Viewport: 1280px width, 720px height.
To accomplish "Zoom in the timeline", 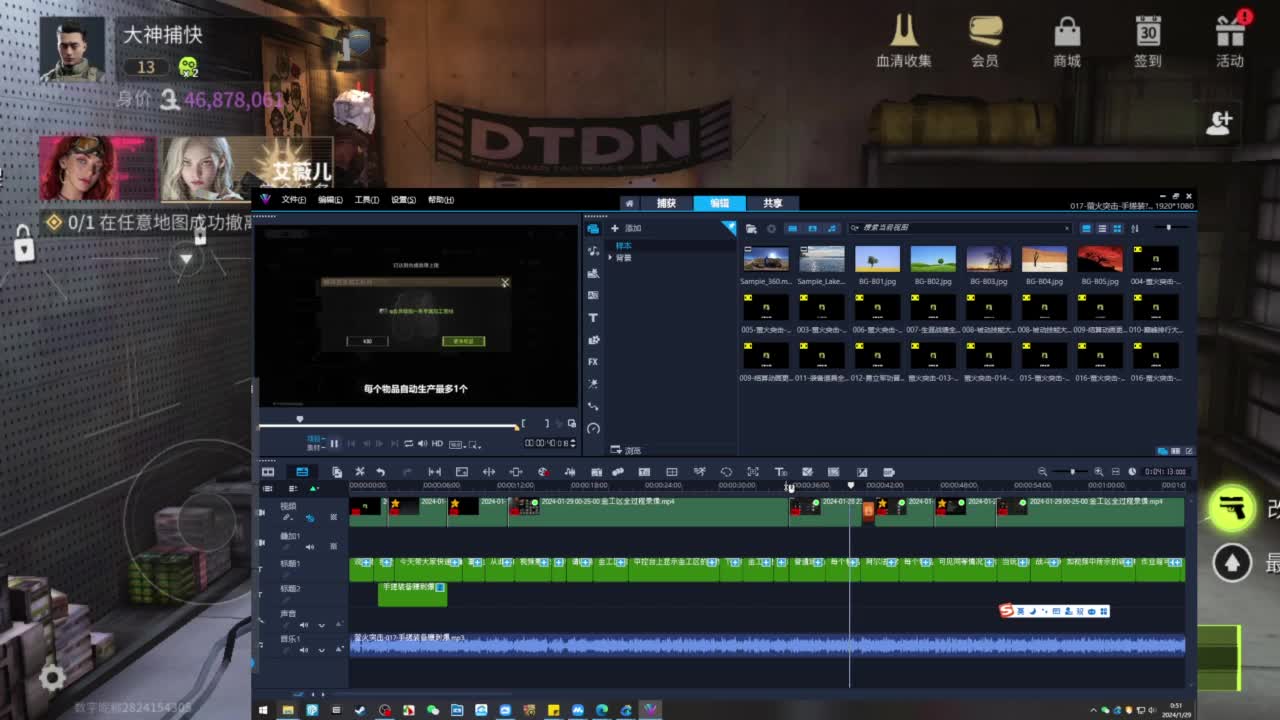I will pyautogui.click(x=1099, y=472).
